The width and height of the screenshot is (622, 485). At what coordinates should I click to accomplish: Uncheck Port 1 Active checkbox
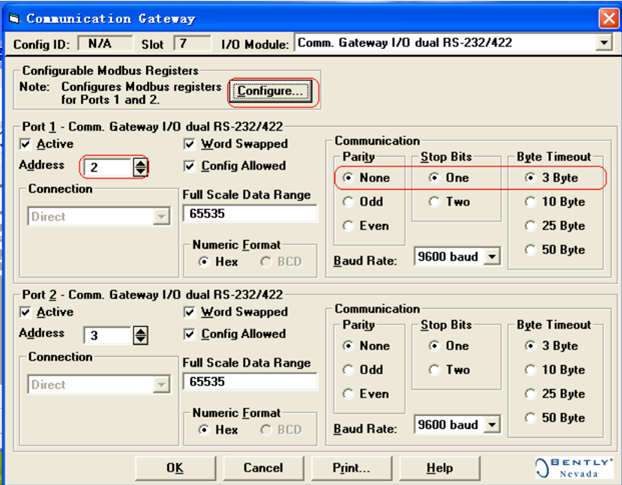click(25, 144)
